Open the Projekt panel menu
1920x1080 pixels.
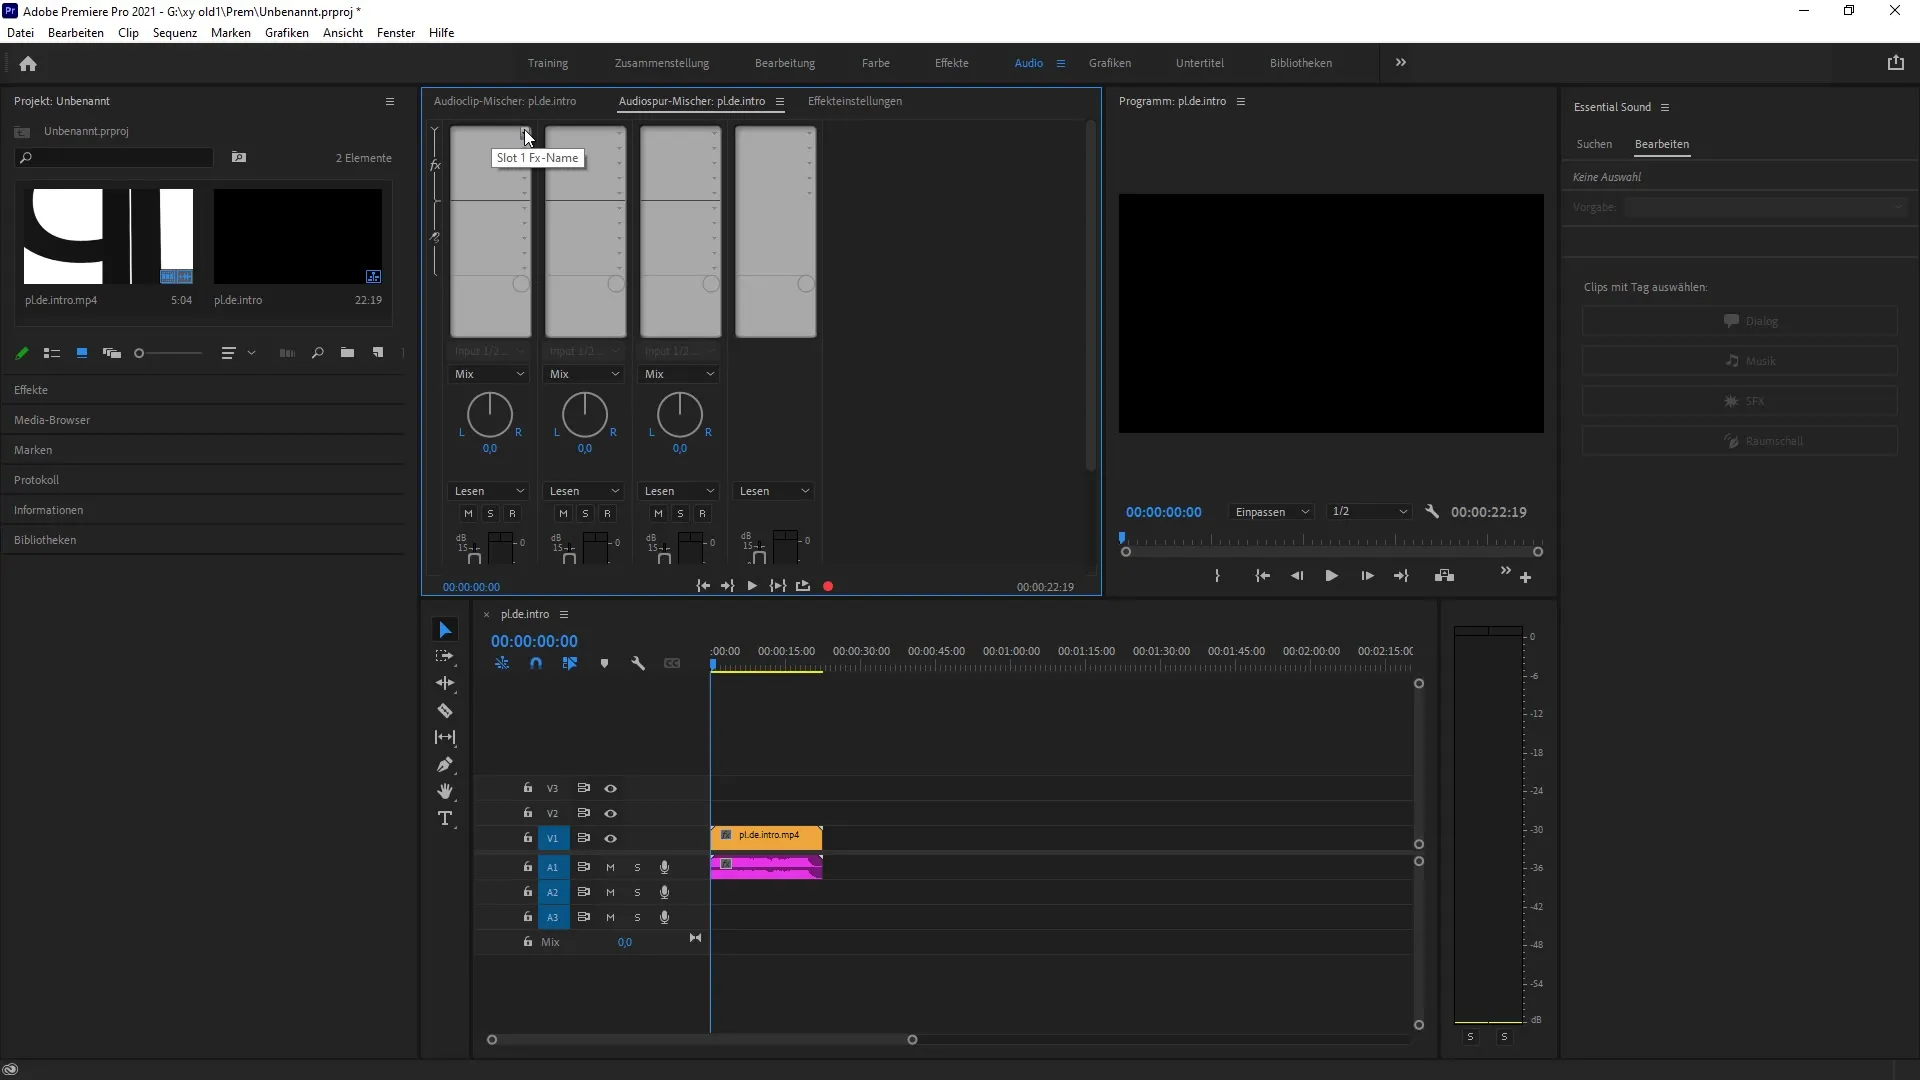390,101
